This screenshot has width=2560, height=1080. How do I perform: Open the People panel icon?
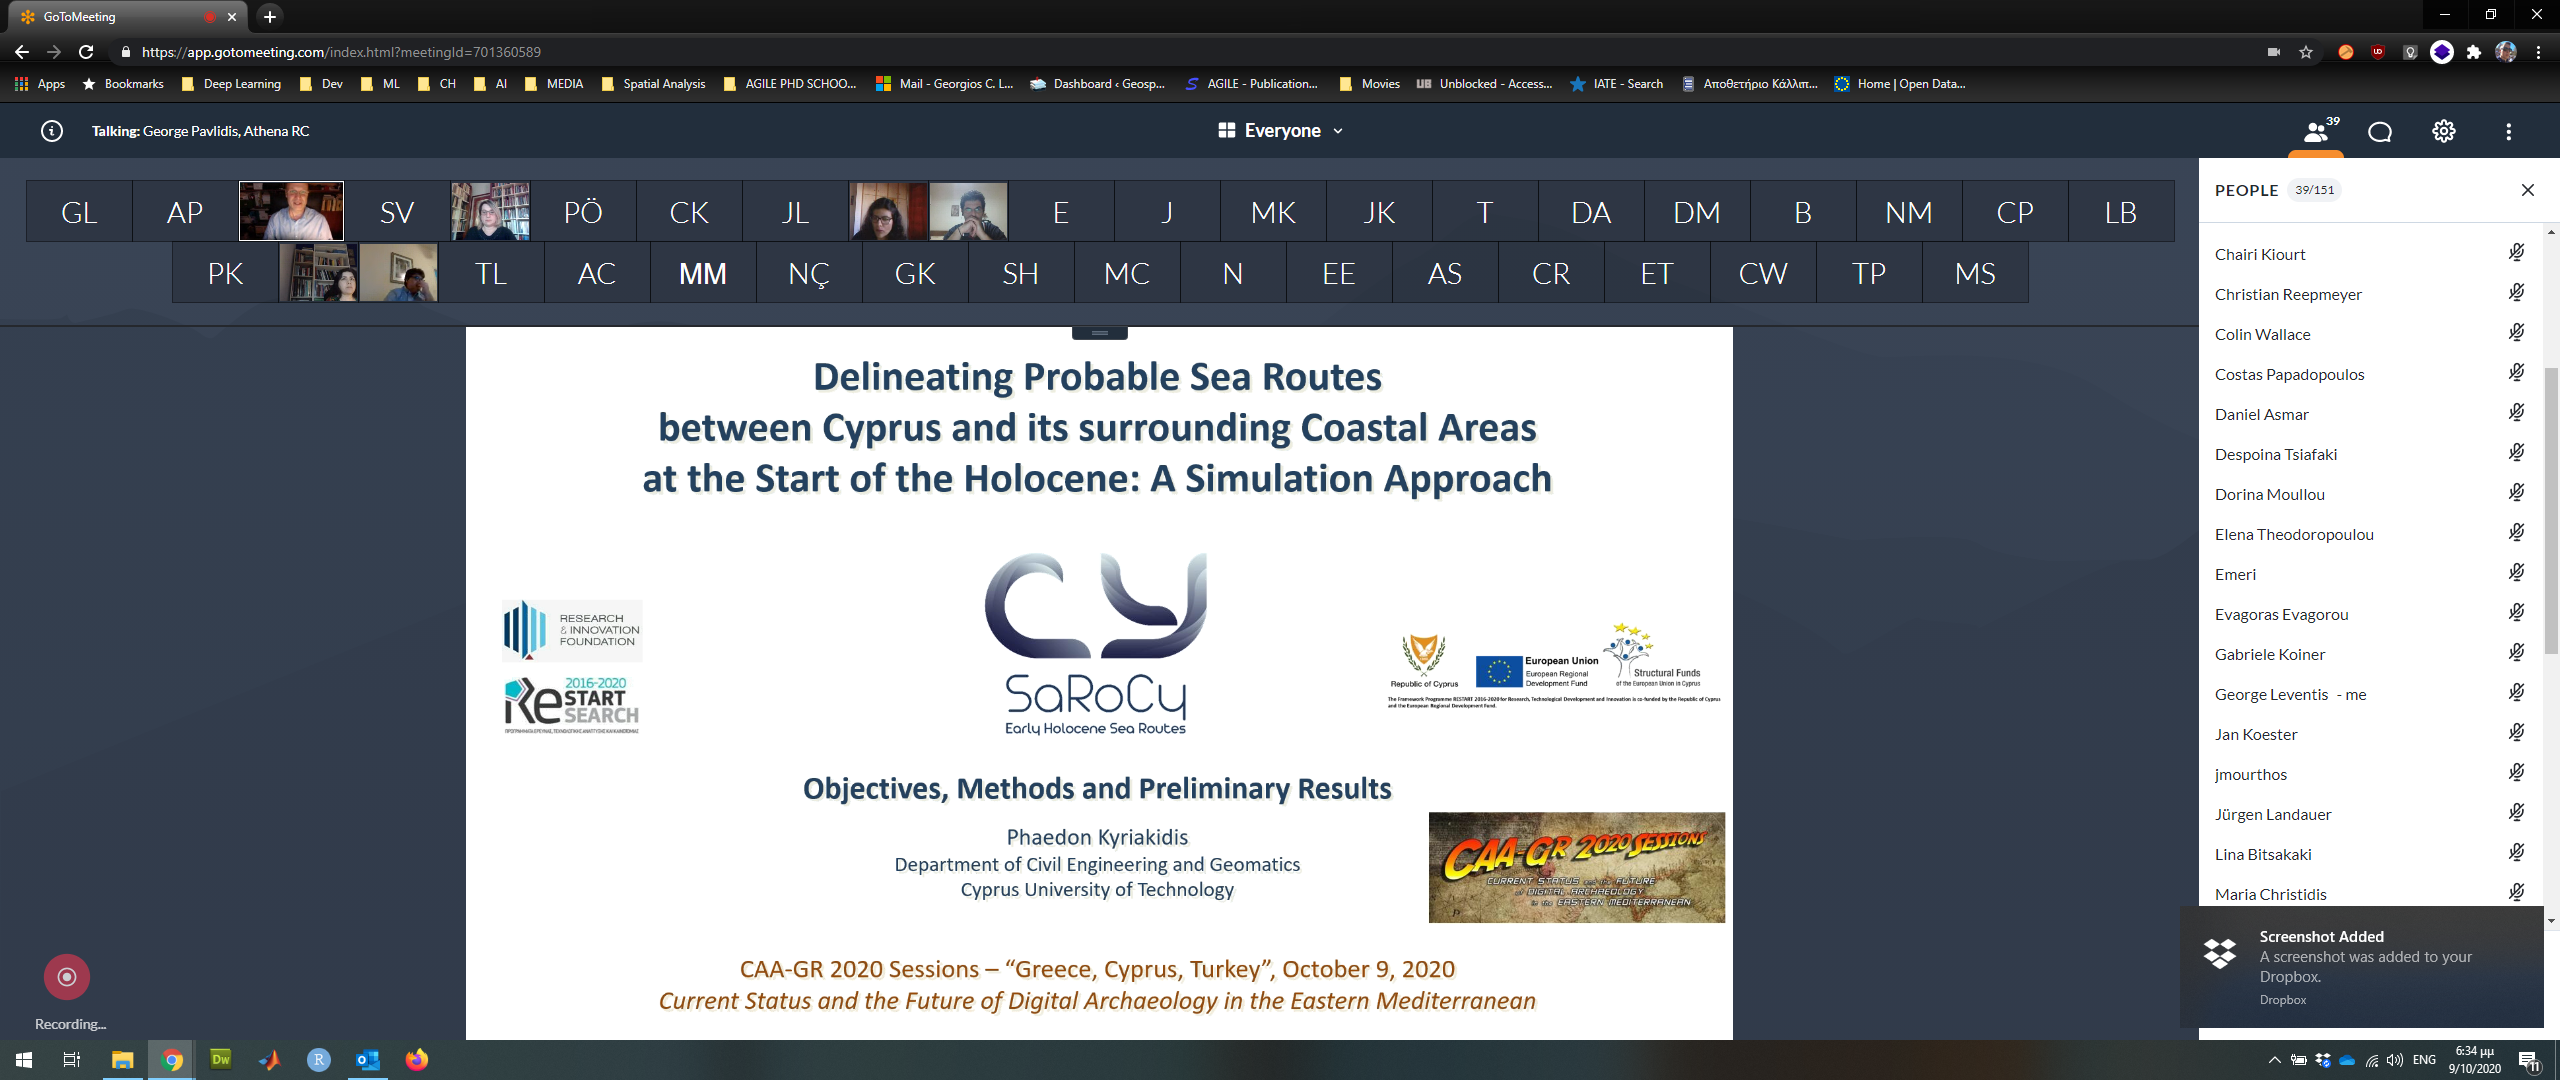click(x=2316, y=131)
